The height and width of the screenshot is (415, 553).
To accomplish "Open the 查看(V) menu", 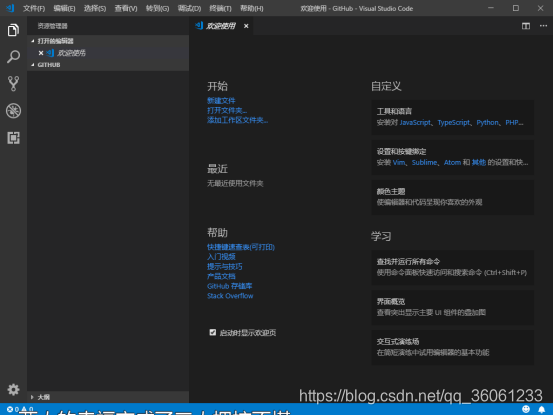I will coord(126,8).
